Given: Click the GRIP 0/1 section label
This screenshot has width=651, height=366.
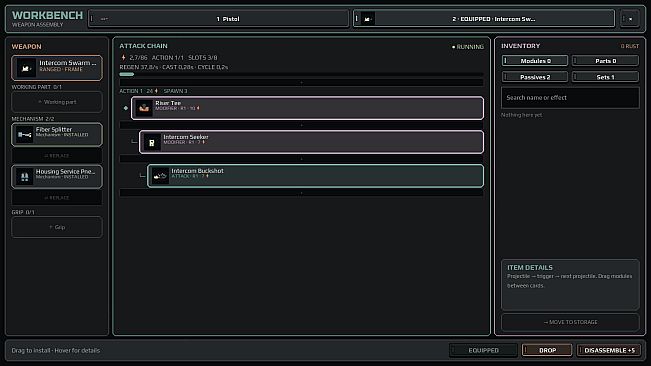Looking at the screenshot, I should (x=23, y=212).
